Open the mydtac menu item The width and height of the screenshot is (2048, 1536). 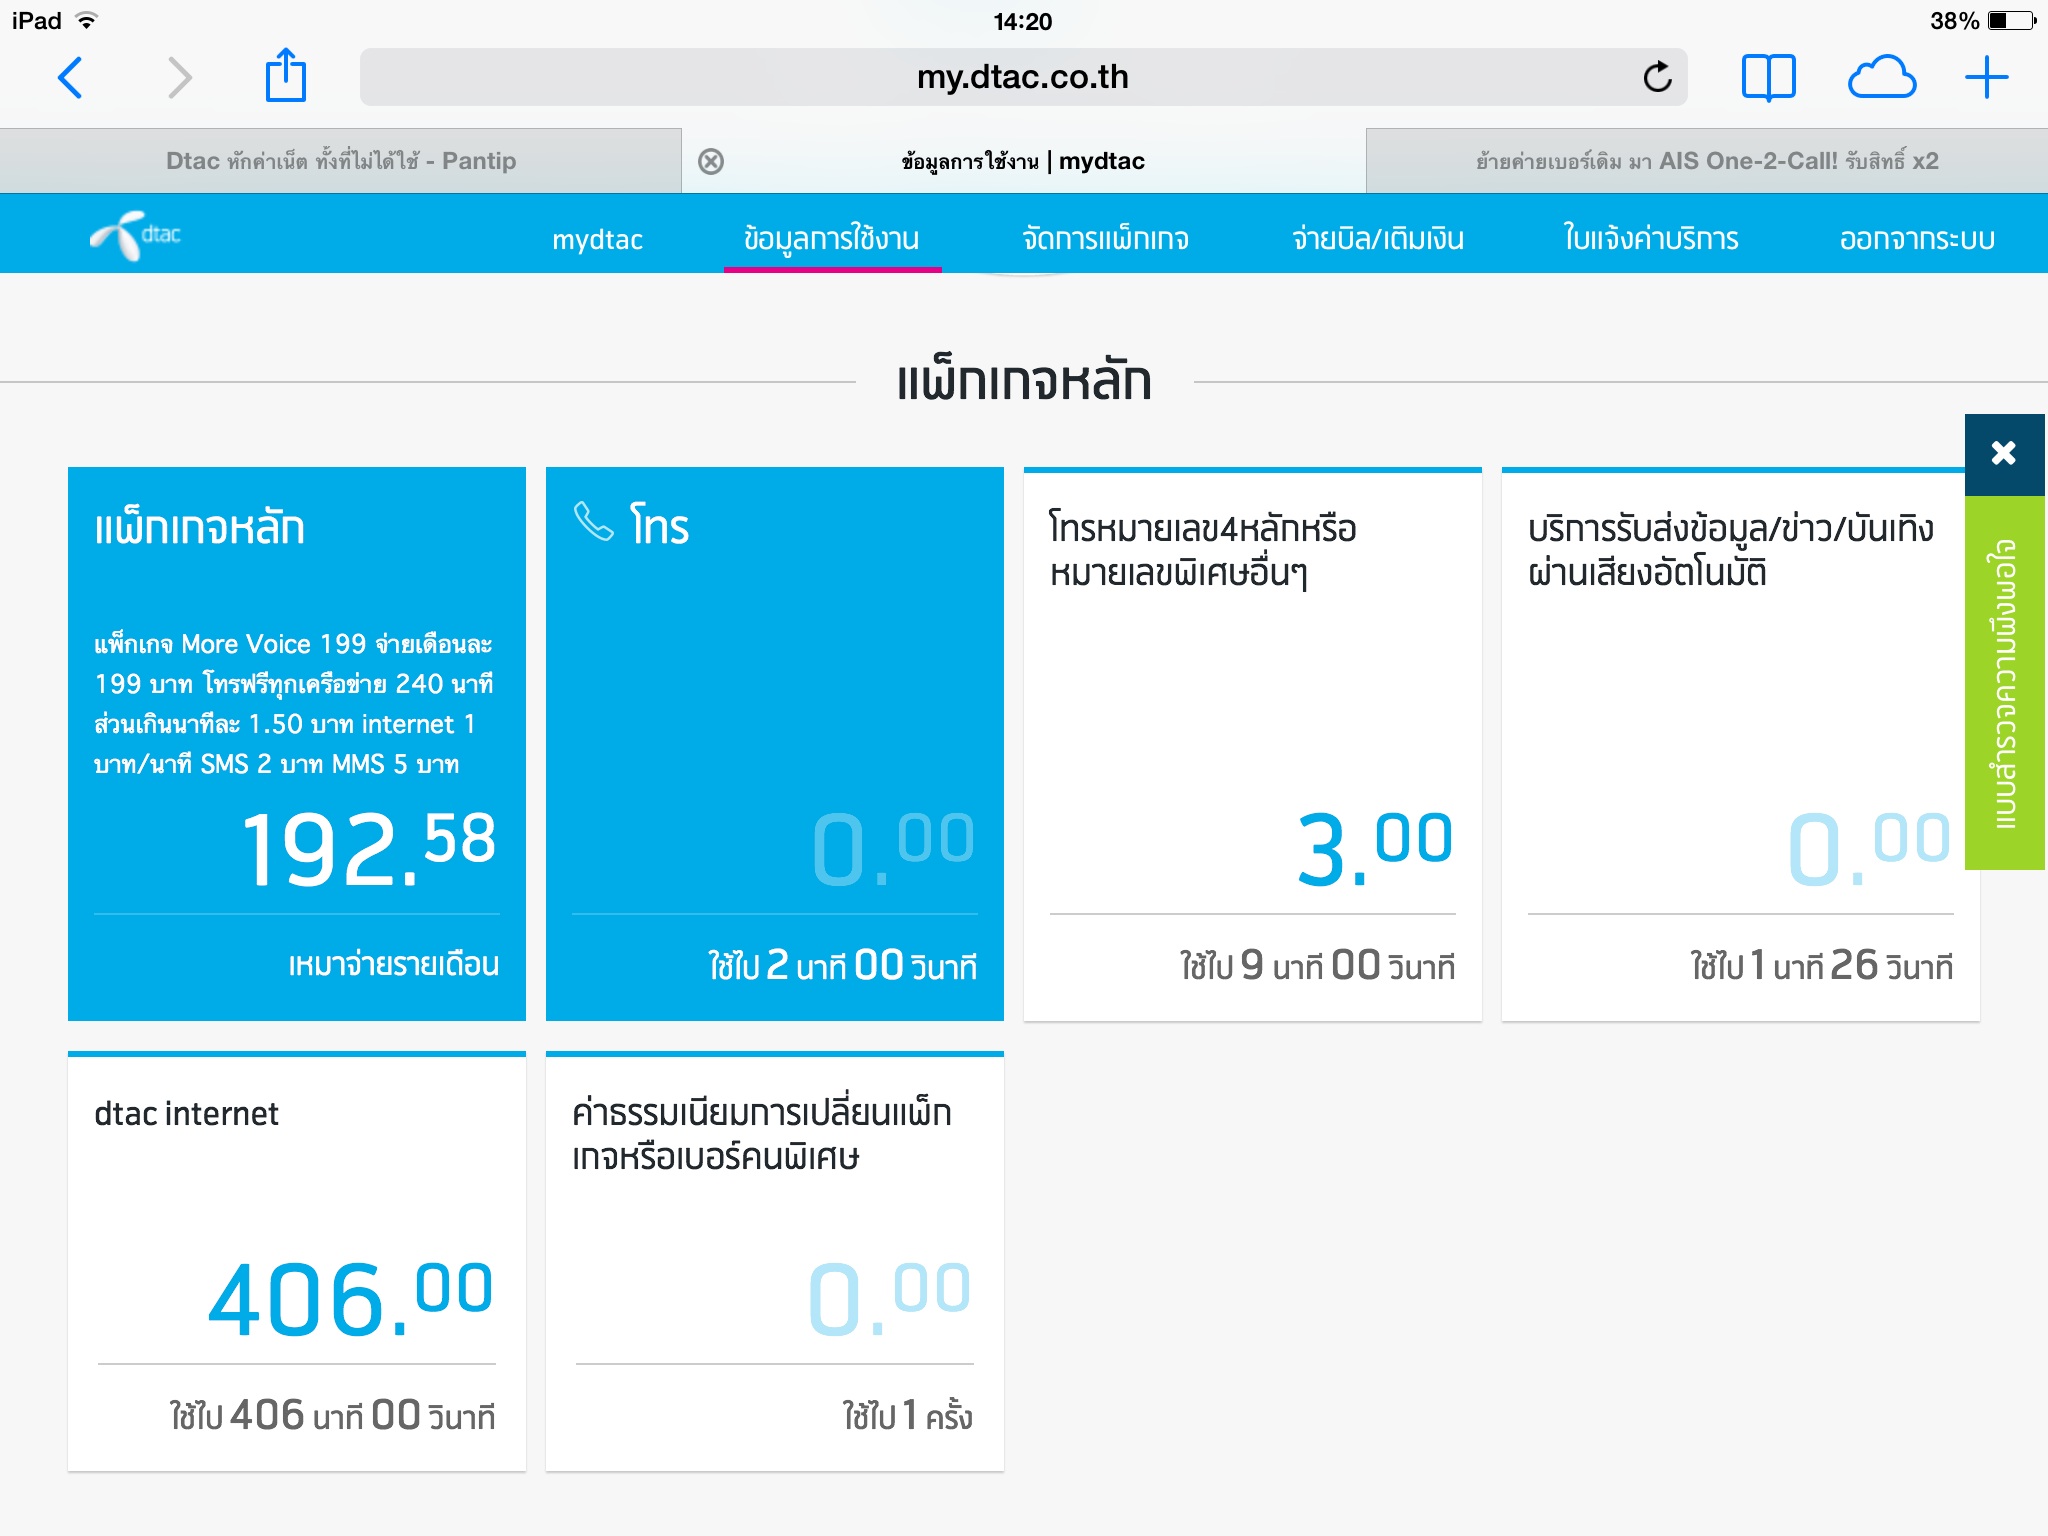[x=597, y=239]
